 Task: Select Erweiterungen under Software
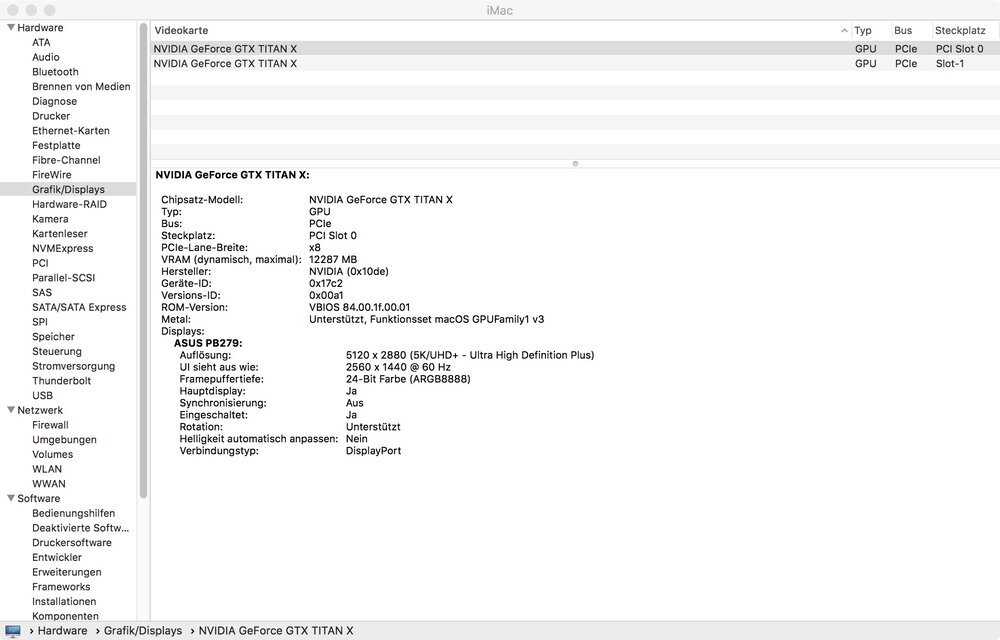click(x=66, y=572)
